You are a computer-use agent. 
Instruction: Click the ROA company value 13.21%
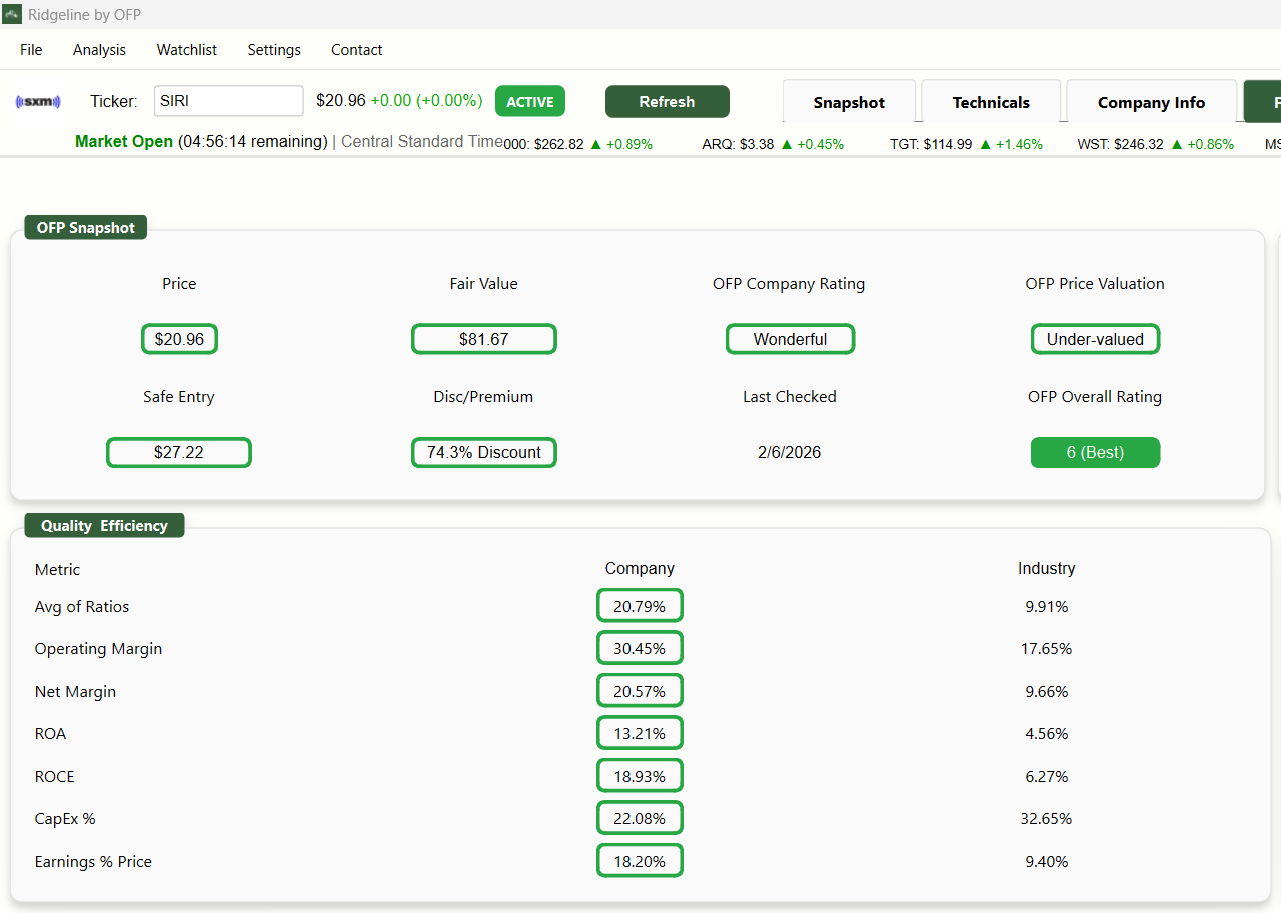640,733
